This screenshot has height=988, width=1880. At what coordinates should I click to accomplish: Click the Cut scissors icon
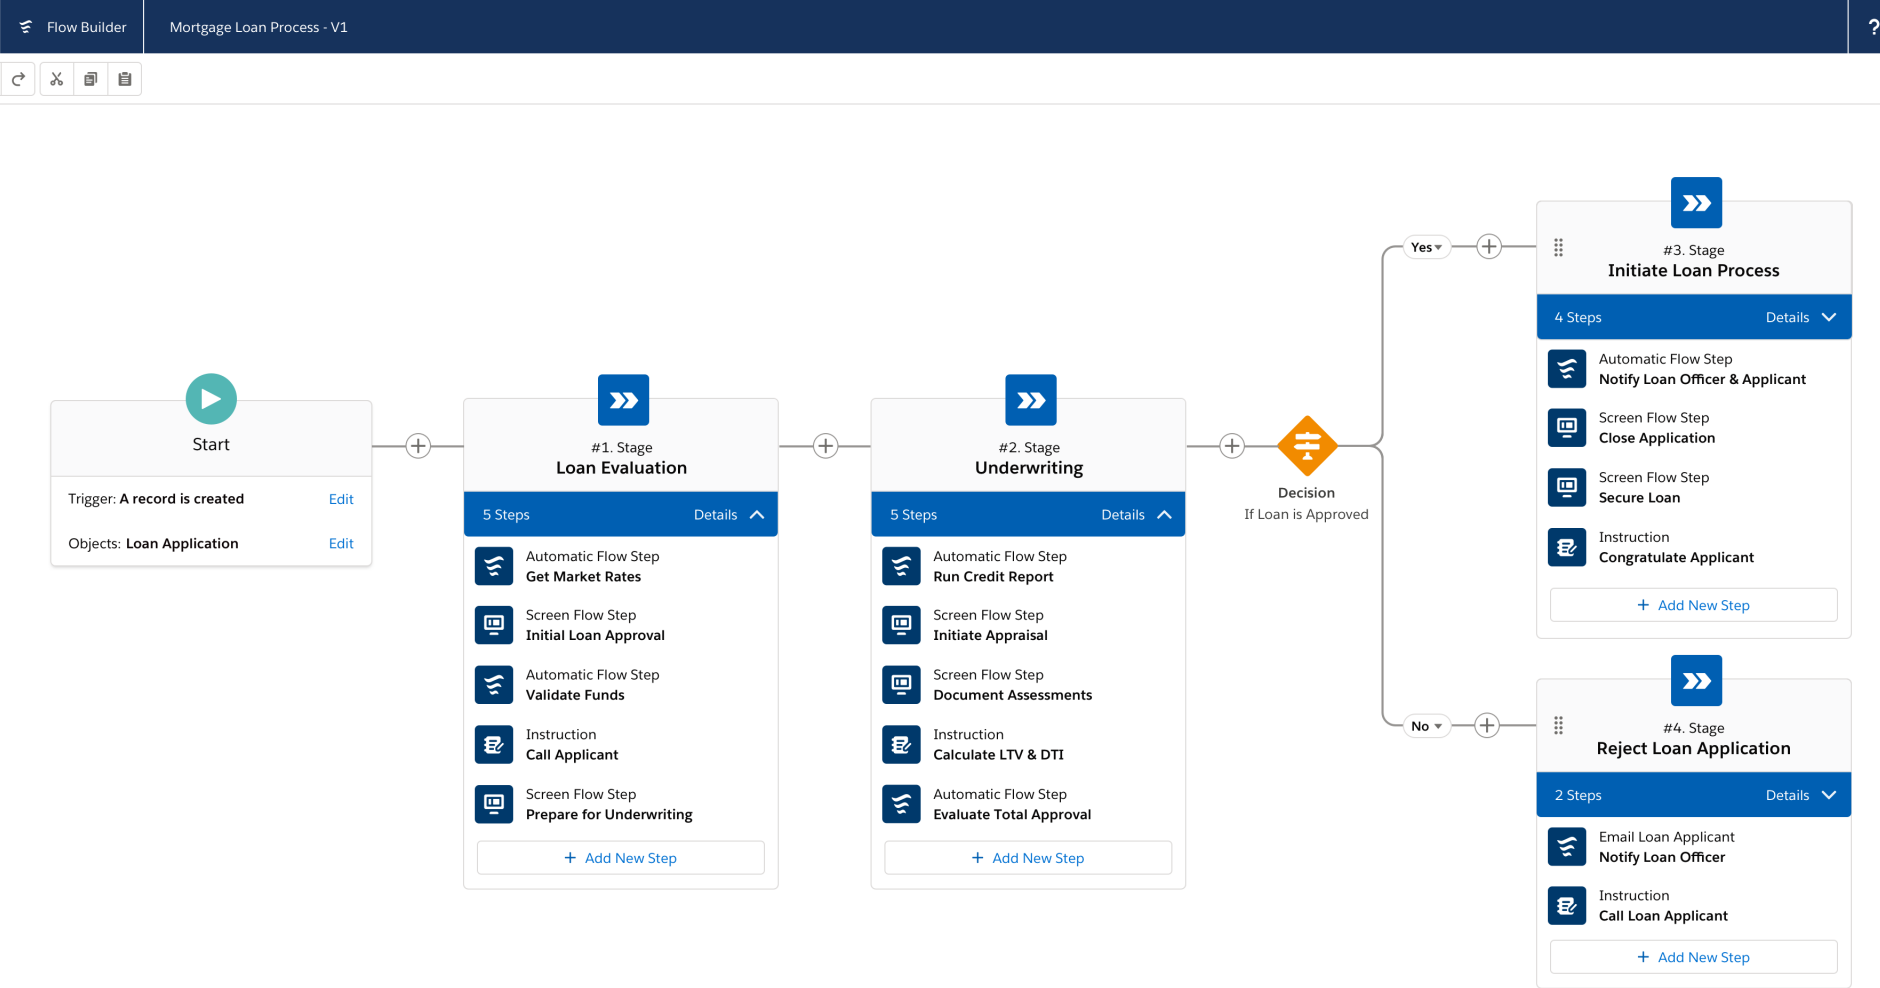57,79
